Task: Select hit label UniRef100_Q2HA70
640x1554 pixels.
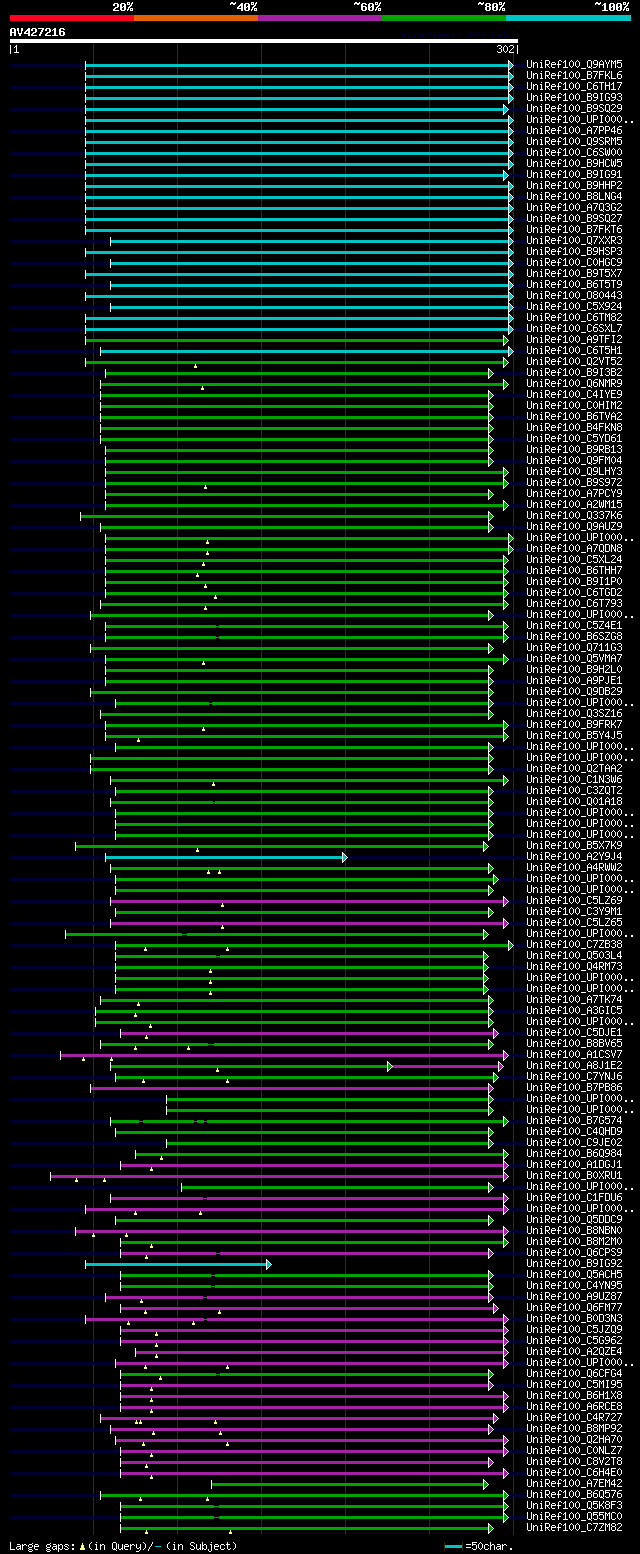Action: click(x=576, y=1439)
